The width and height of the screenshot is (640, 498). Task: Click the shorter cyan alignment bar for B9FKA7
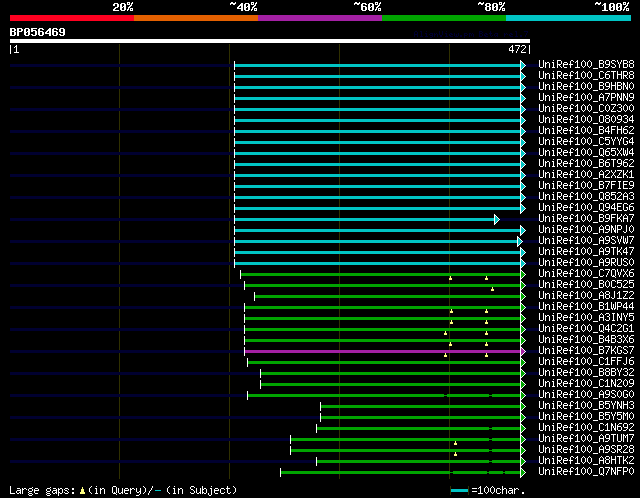coord(364,220)
